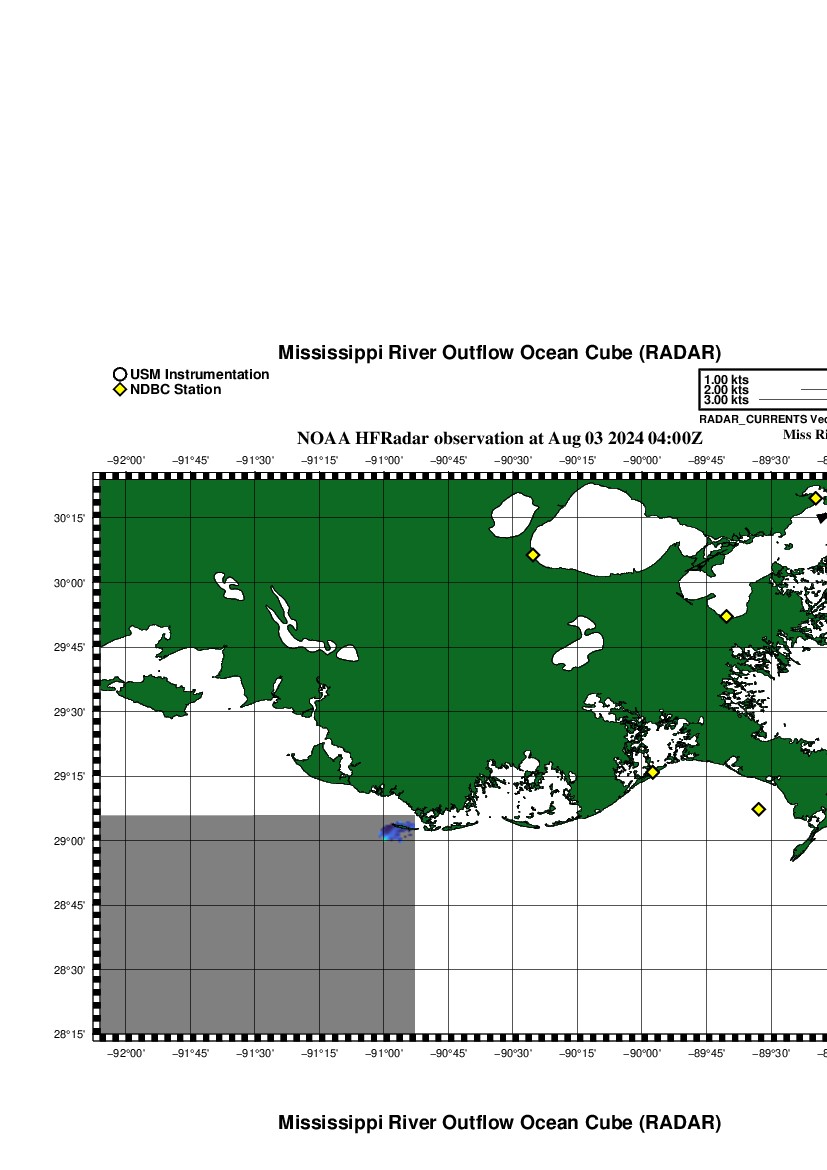Select NDBC station diamond offshore in the southeast

pyautogui.click(x=759, y=809)
